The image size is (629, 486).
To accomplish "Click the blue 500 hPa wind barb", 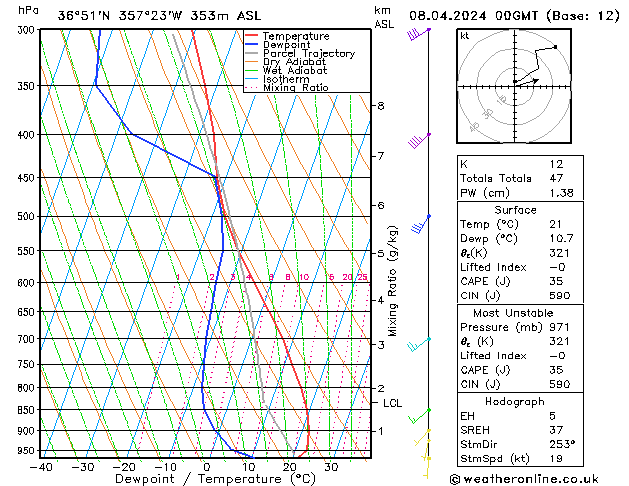I will pyautogui.click(x=420, y=224).
